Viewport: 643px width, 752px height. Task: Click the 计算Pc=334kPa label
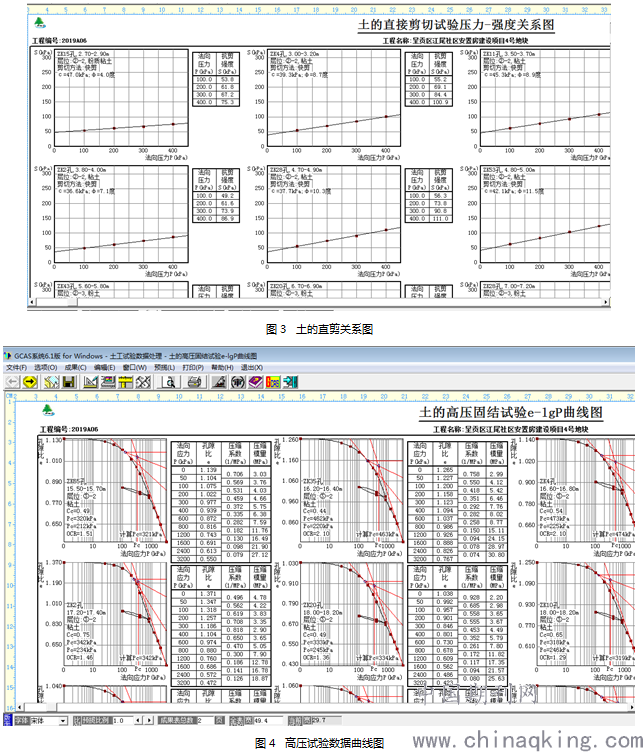pos(375,657)
